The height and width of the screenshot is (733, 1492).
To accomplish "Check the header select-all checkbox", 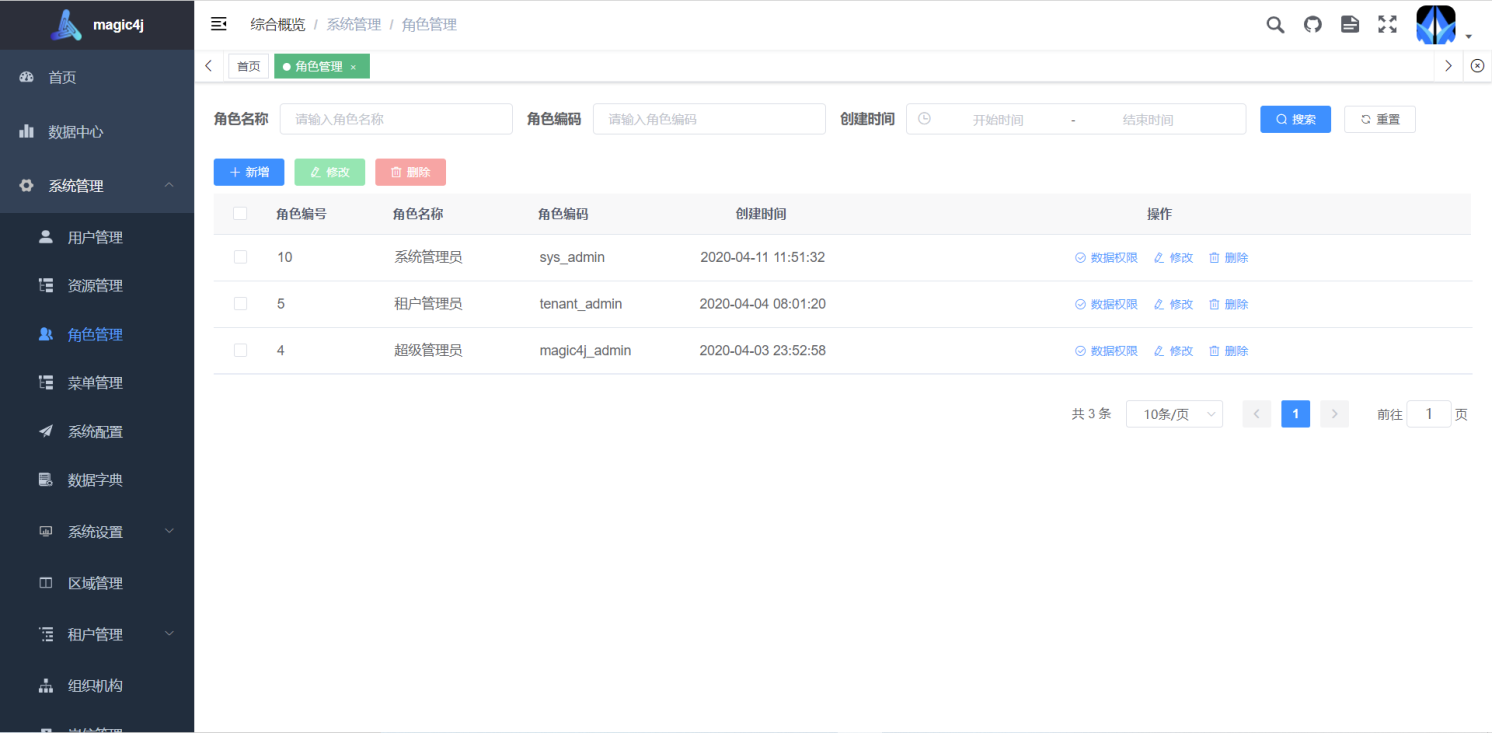I will pyautogui.click(x=240, y=213).
